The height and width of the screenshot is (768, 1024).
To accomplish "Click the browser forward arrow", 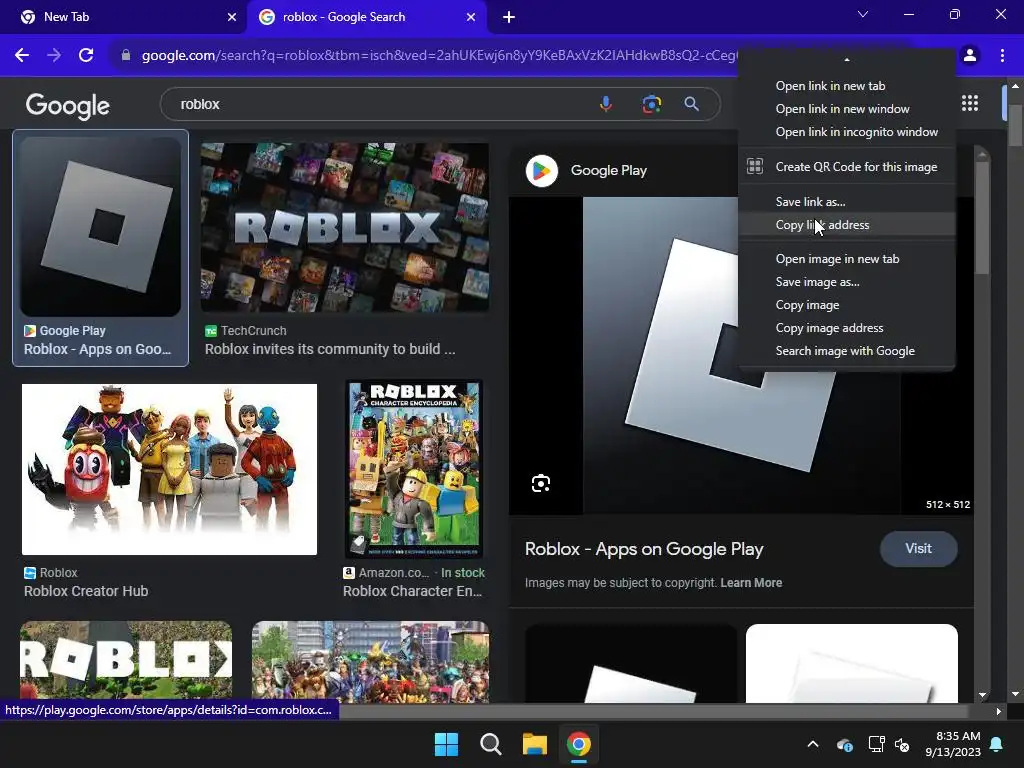I will [x=54, y=56].
